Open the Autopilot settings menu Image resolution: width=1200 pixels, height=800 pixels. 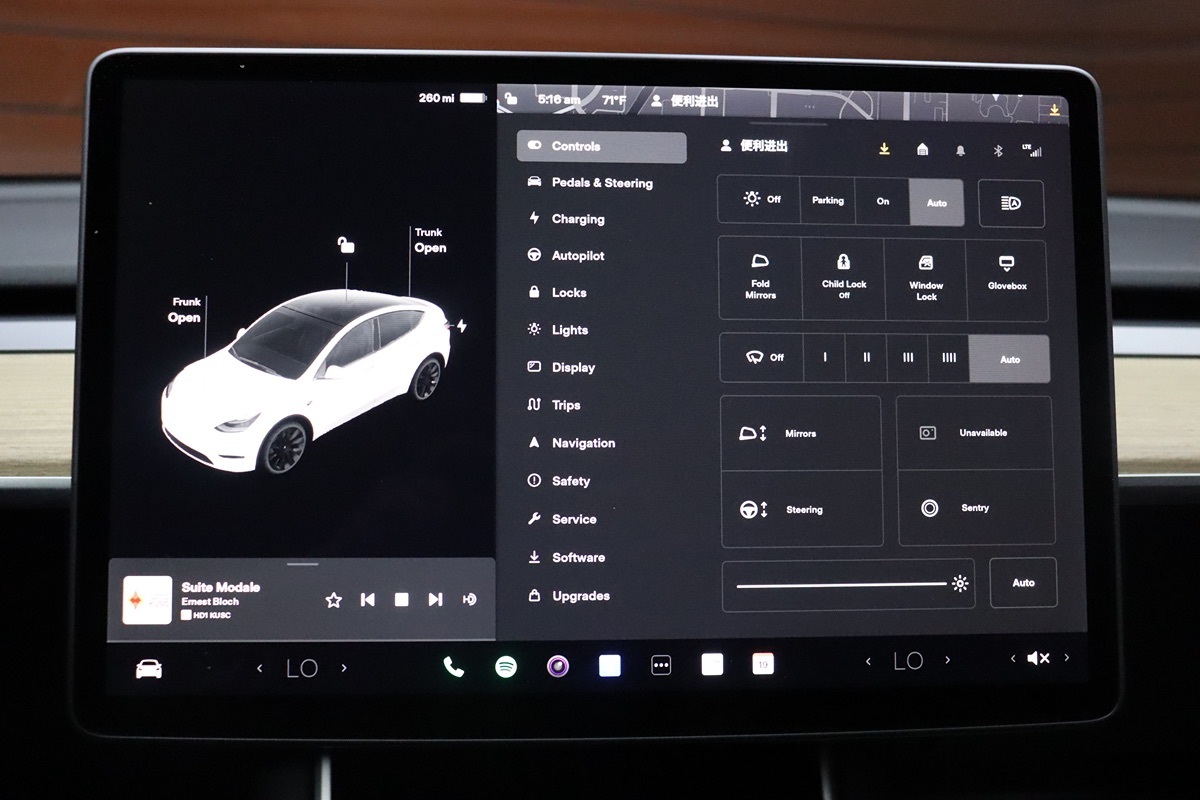tap(577, 256)
